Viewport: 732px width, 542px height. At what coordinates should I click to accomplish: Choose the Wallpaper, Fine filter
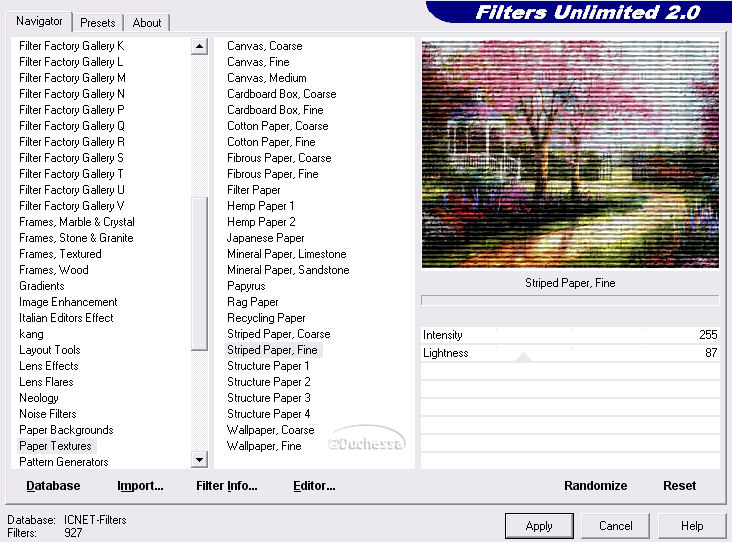(264, 446)
